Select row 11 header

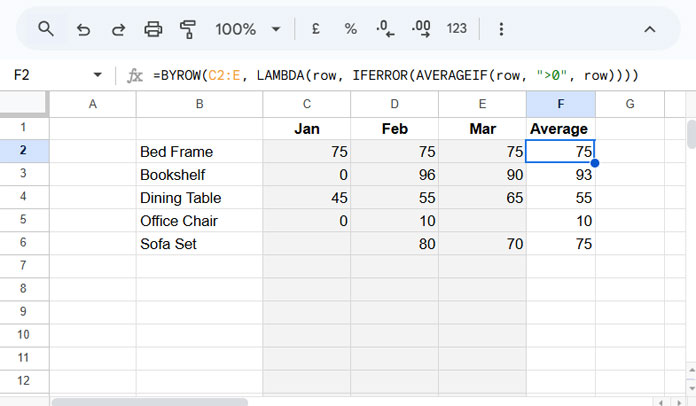(x=24, y=359)
